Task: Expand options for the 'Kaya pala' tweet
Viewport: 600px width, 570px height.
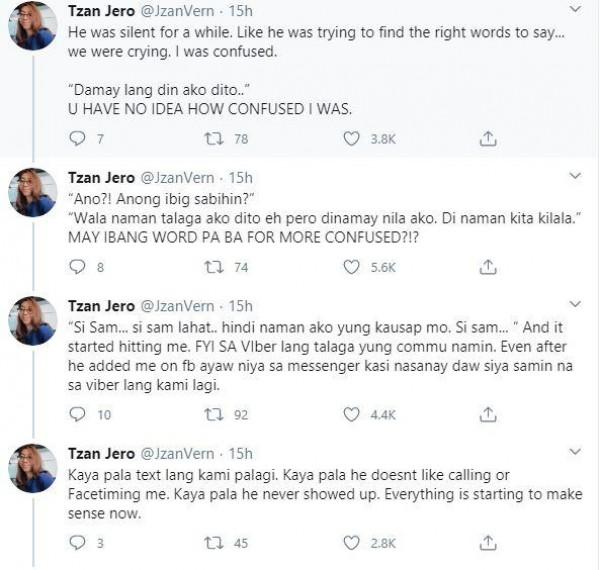Action: pyautogui.click(x=575, y=451)
